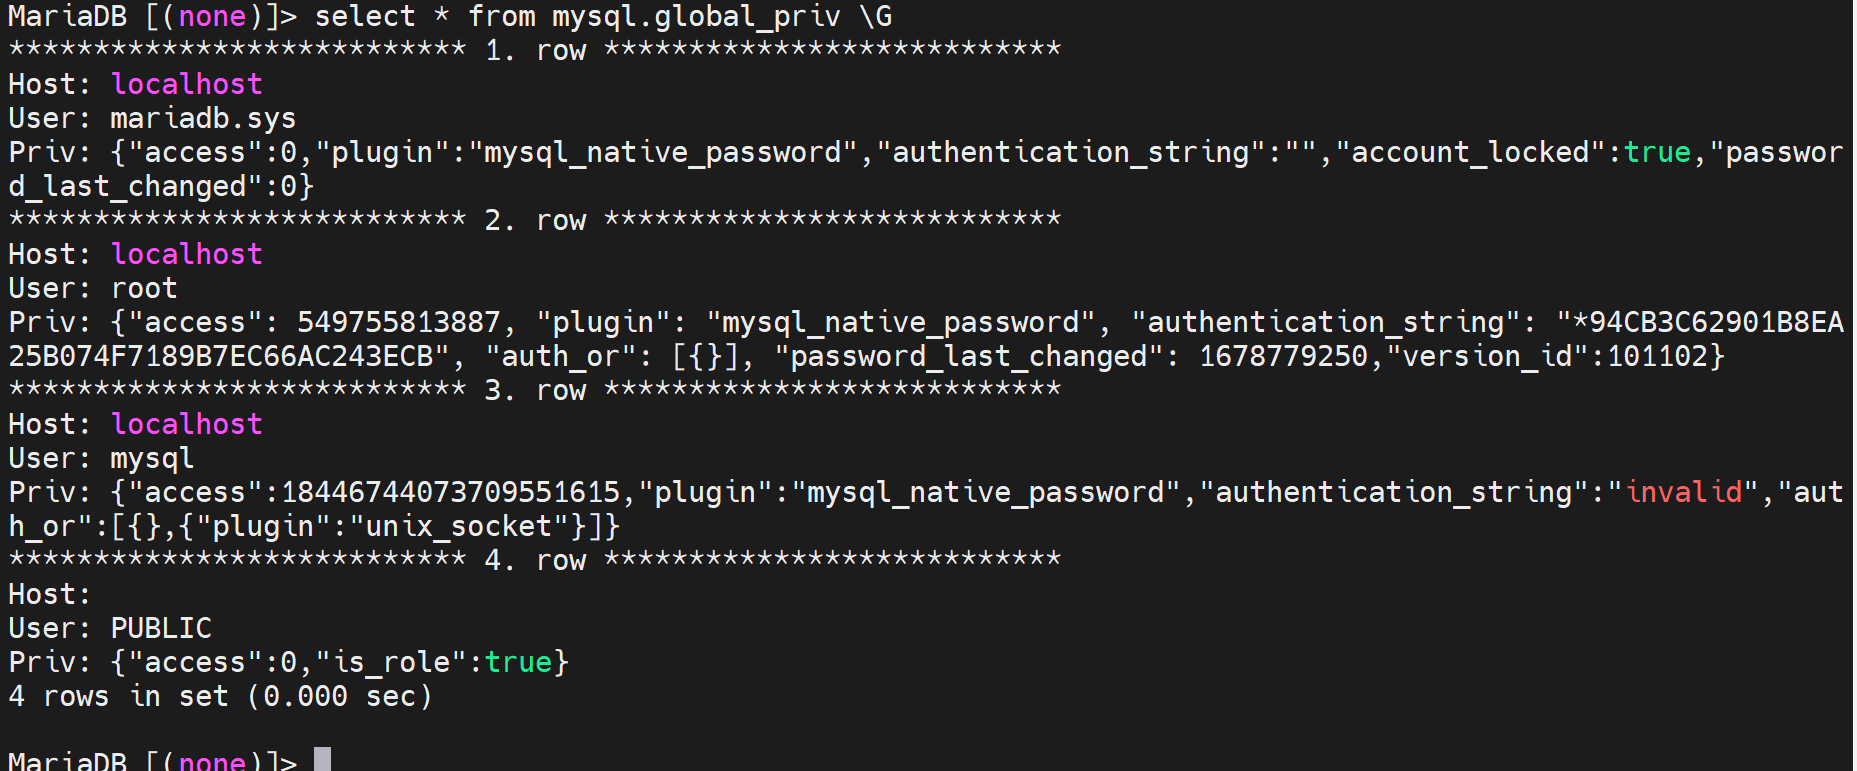Click the '4. row' separator label

pos(535,560)
